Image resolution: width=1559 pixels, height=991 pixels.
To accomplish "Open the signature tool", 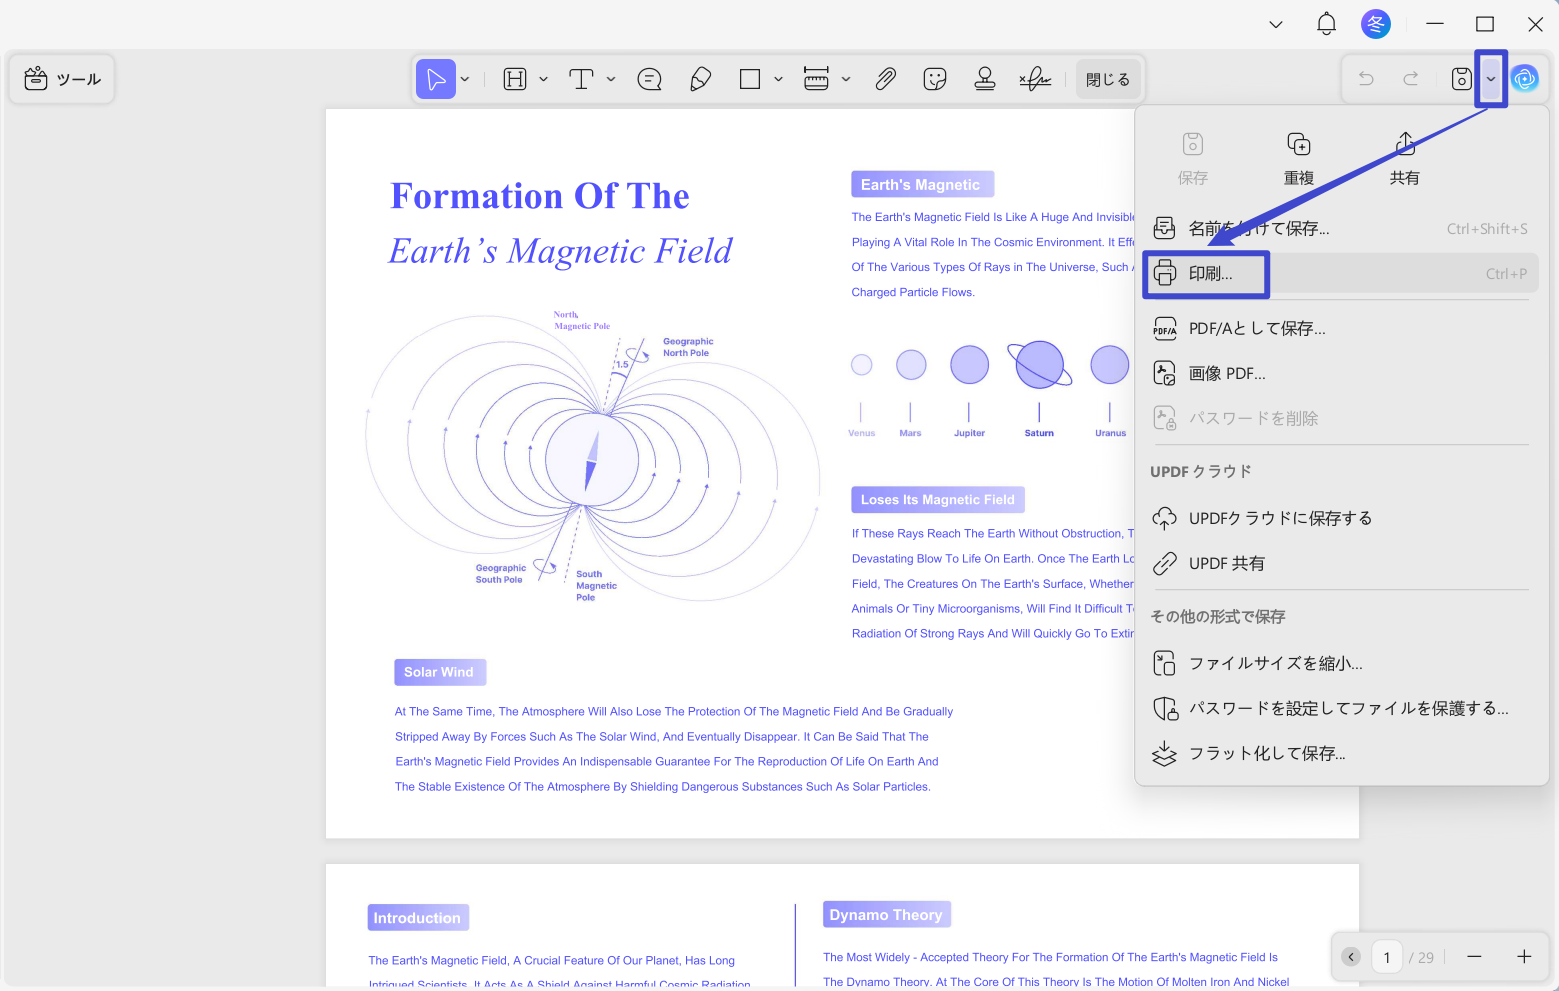I will click(1035, 79).
